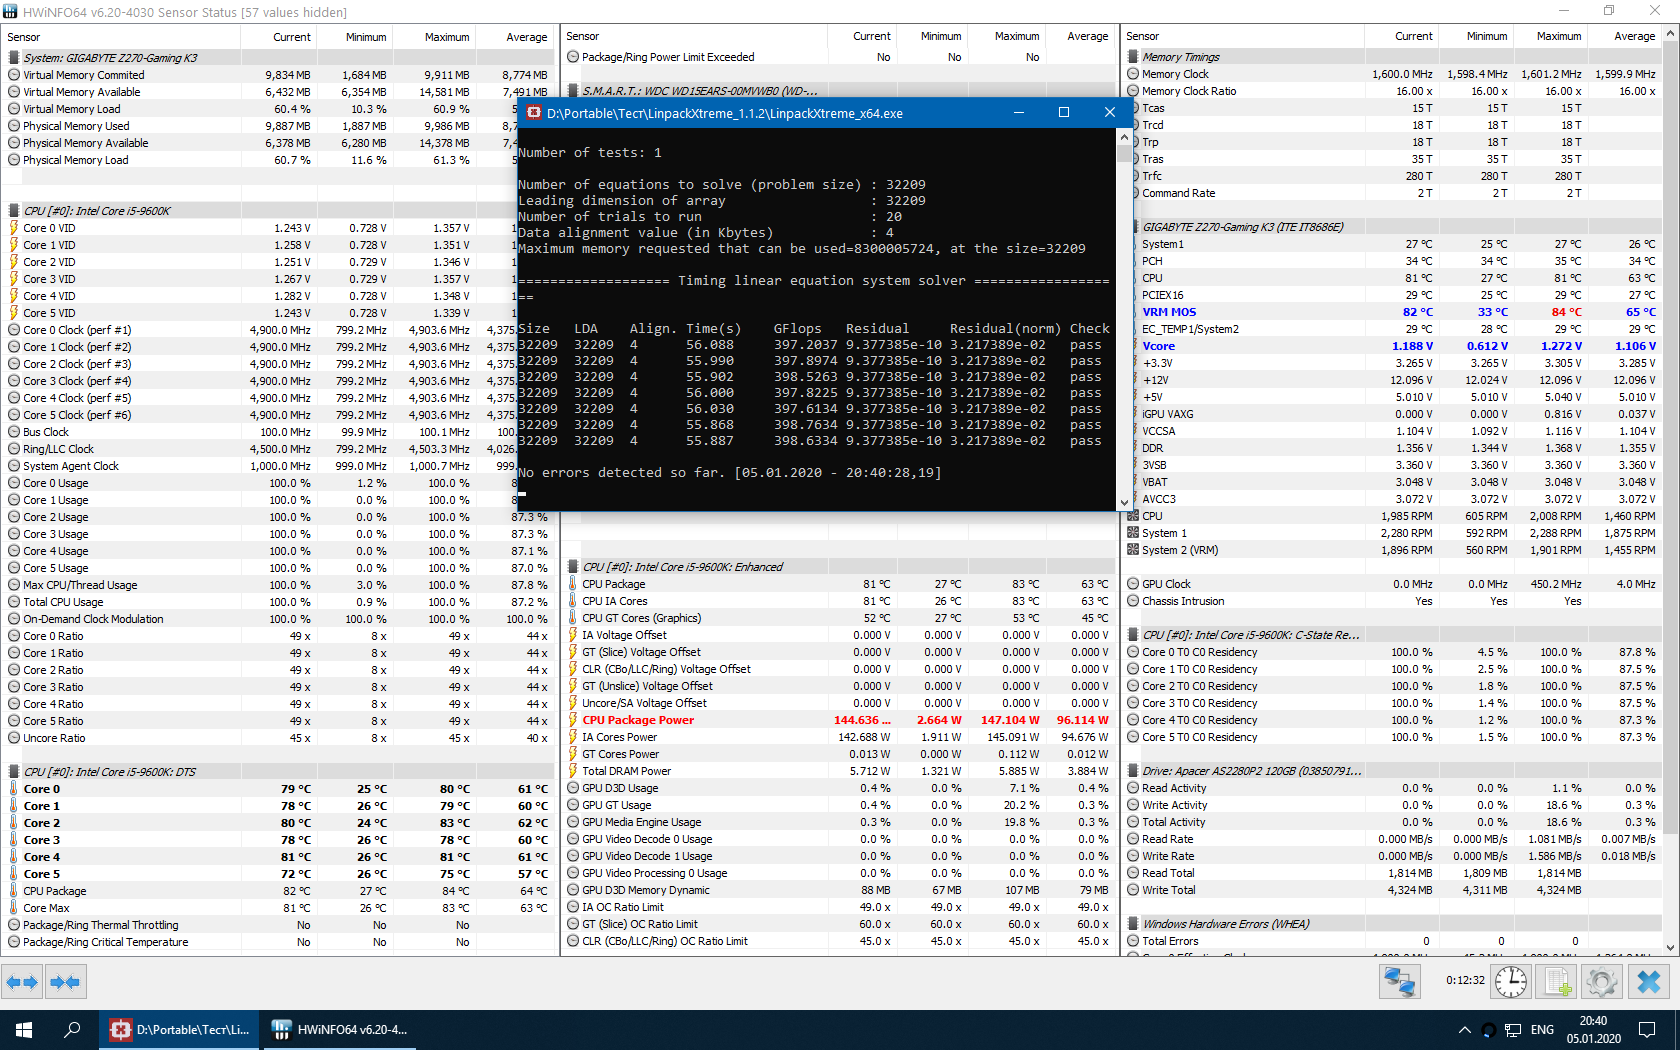Click the Average column header above Memory Clock values
This screenshot has height=1050, width=1680.
tap(1624, 36)
